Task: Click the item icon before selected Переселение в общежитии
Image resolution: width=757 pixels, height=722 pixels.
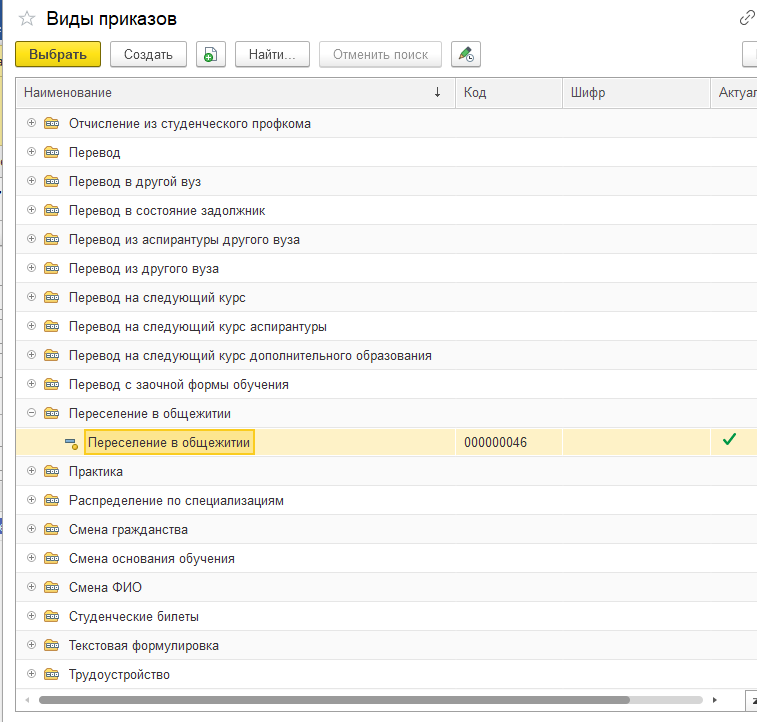Action: pos(71,443)
